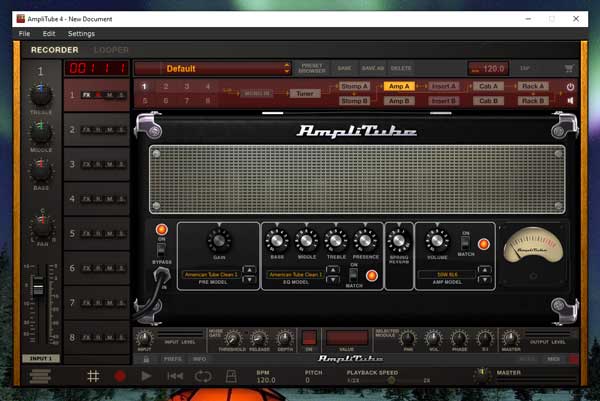
Task: Click Amp Model up arrow
Action: (x=484, y=270)
